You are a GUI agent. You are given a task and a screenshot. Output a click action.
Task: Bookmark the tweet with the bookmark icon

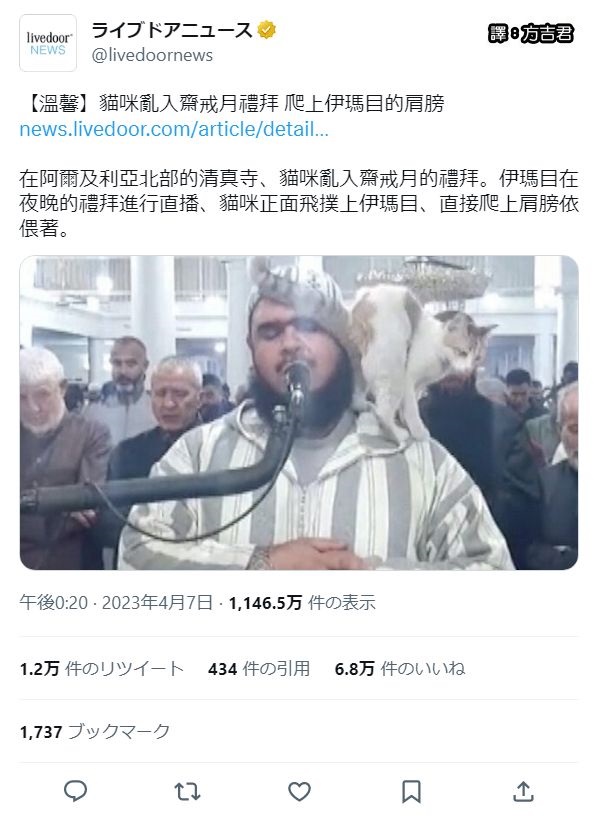pyautogui.click(x=411, y=792)
